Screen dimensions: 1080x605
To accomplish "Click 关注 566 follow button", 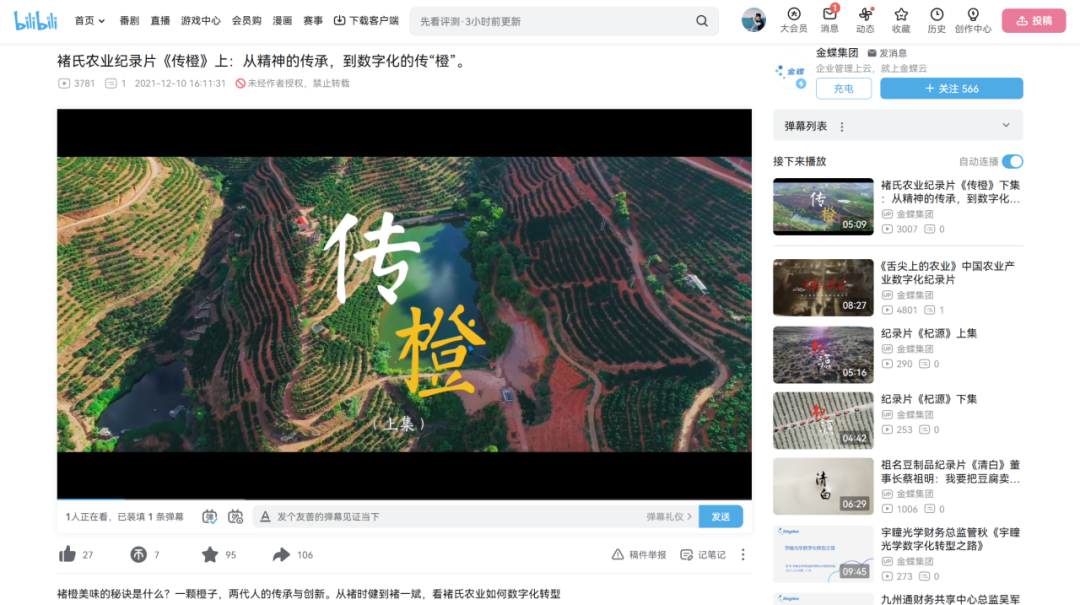I will pos(951,88).
